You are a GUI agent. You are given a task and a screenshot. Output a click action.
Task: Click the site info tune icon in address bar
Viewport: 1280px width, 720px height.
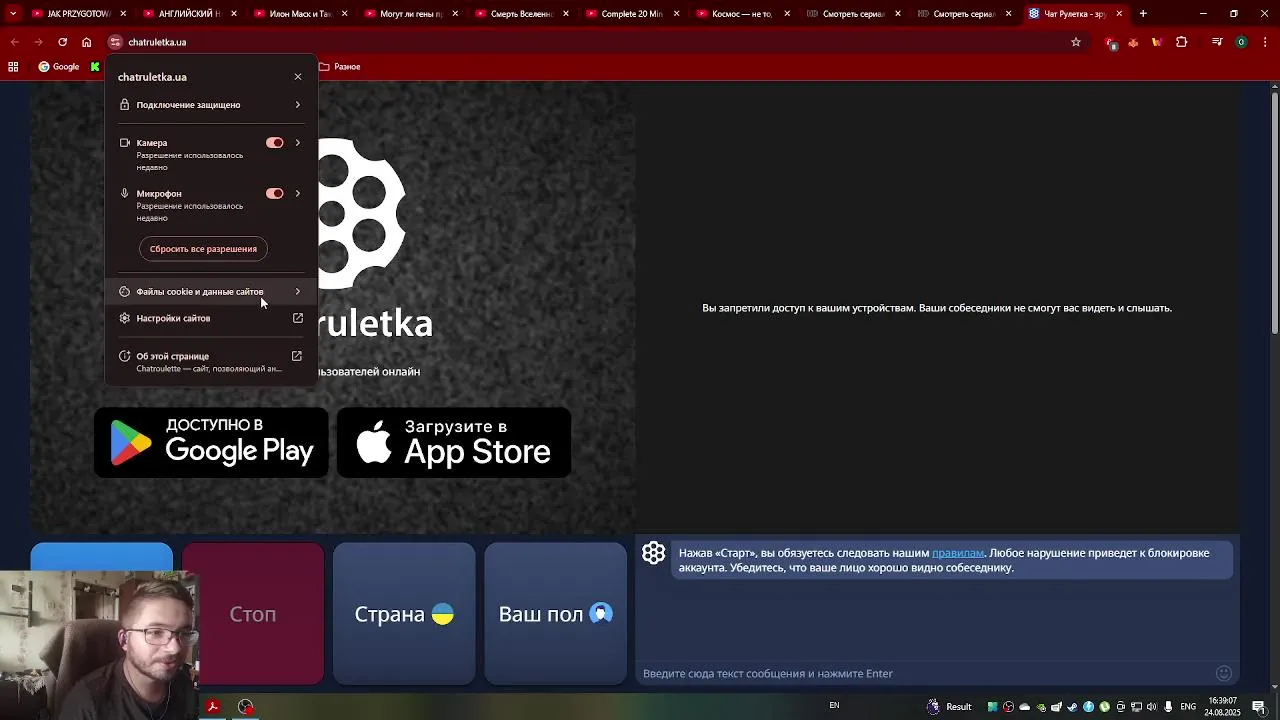[115, 42]
